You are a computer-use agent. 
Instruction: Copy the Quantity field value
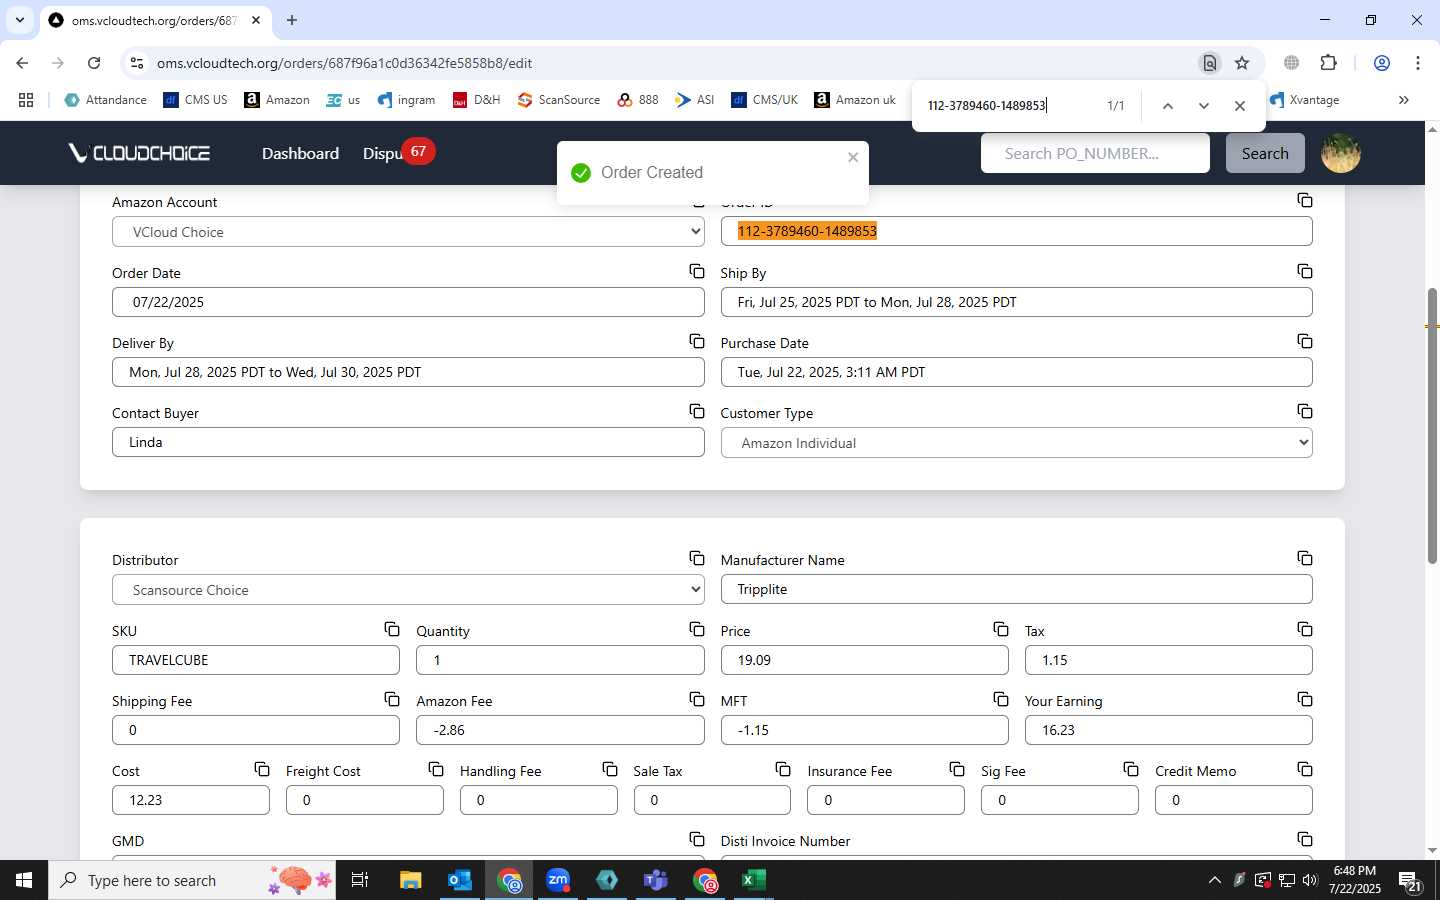[697, 629]
